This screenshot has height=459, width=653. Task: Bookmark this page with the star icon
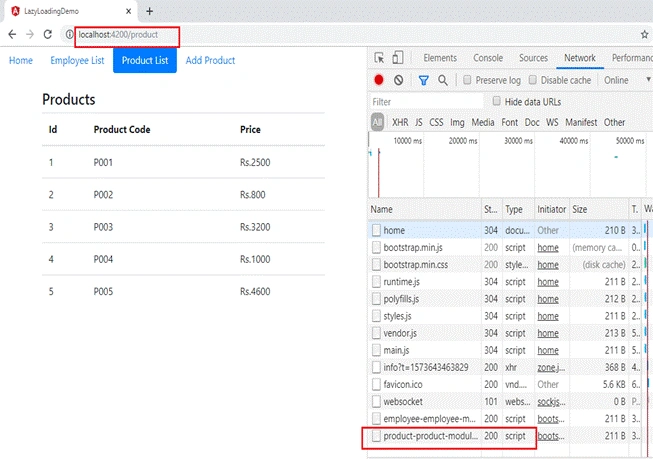pos(645,35)
